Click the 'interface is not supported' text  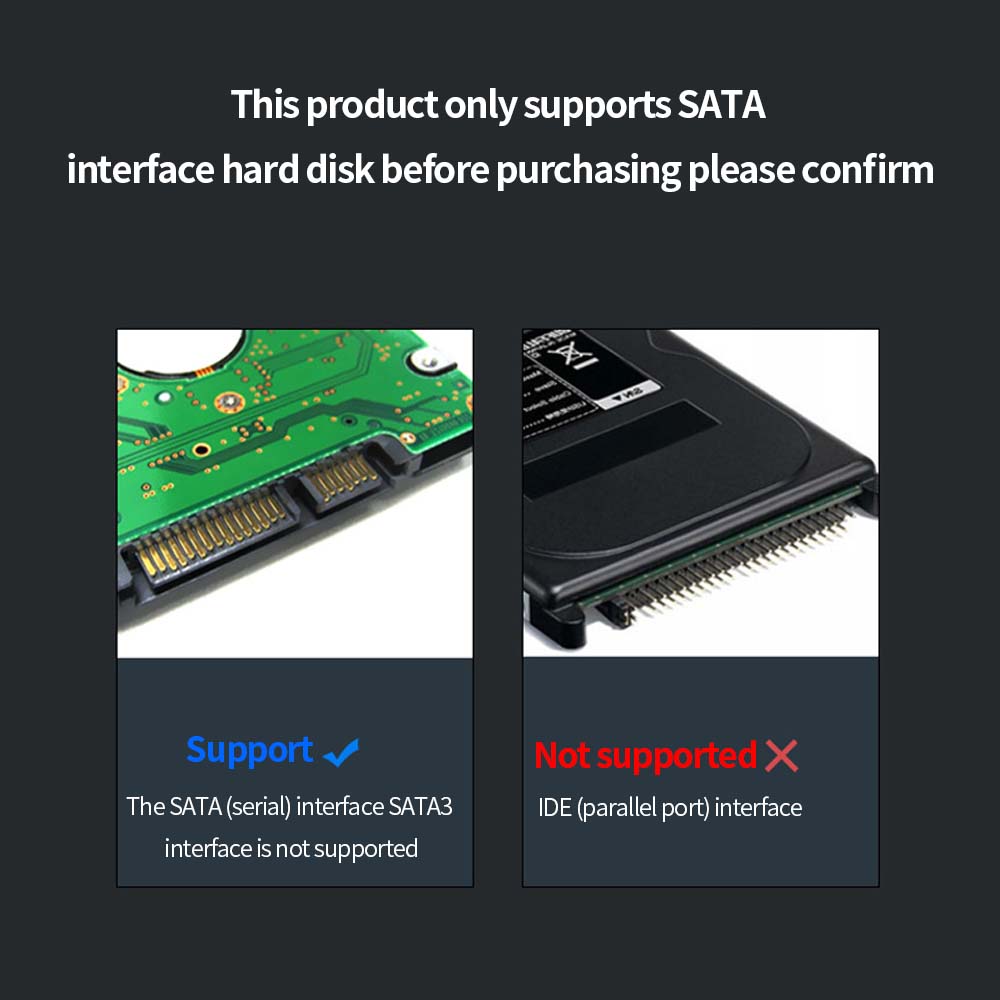[x=291, y=849]
